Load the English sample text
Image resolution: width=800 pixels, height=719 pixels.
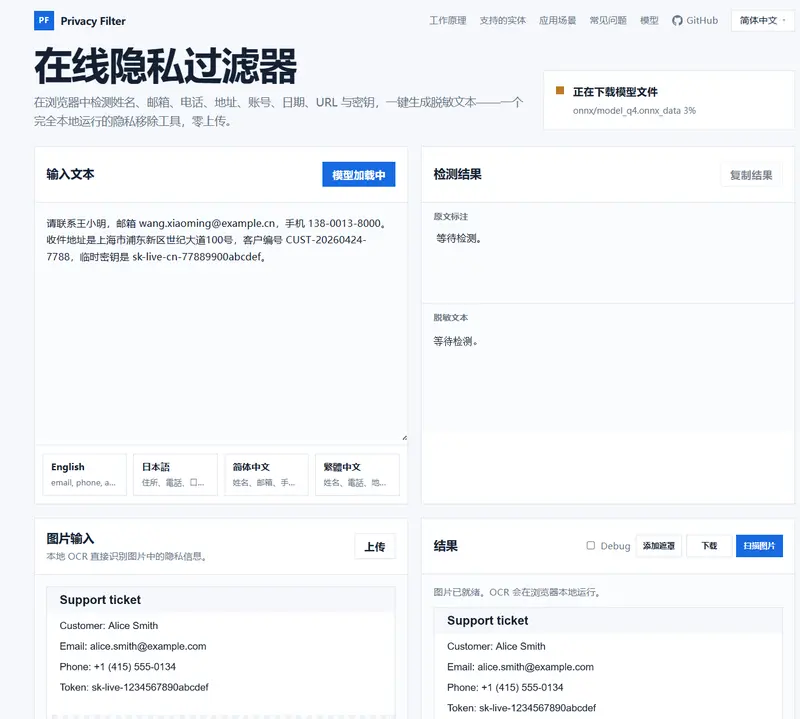pyautogui.click(x=85, y=475)
